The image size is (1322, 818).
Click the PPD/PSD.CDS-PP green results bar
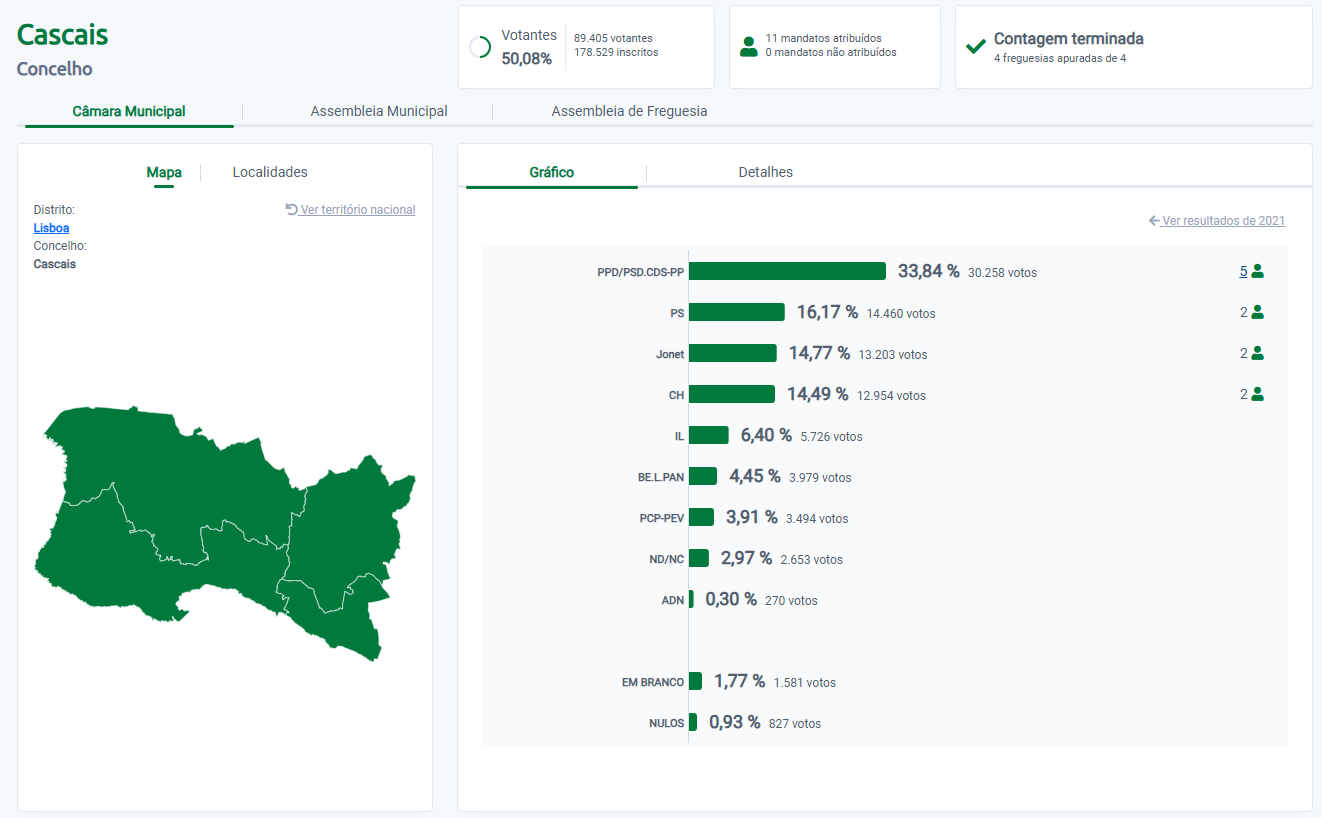[x=787, y=271]
